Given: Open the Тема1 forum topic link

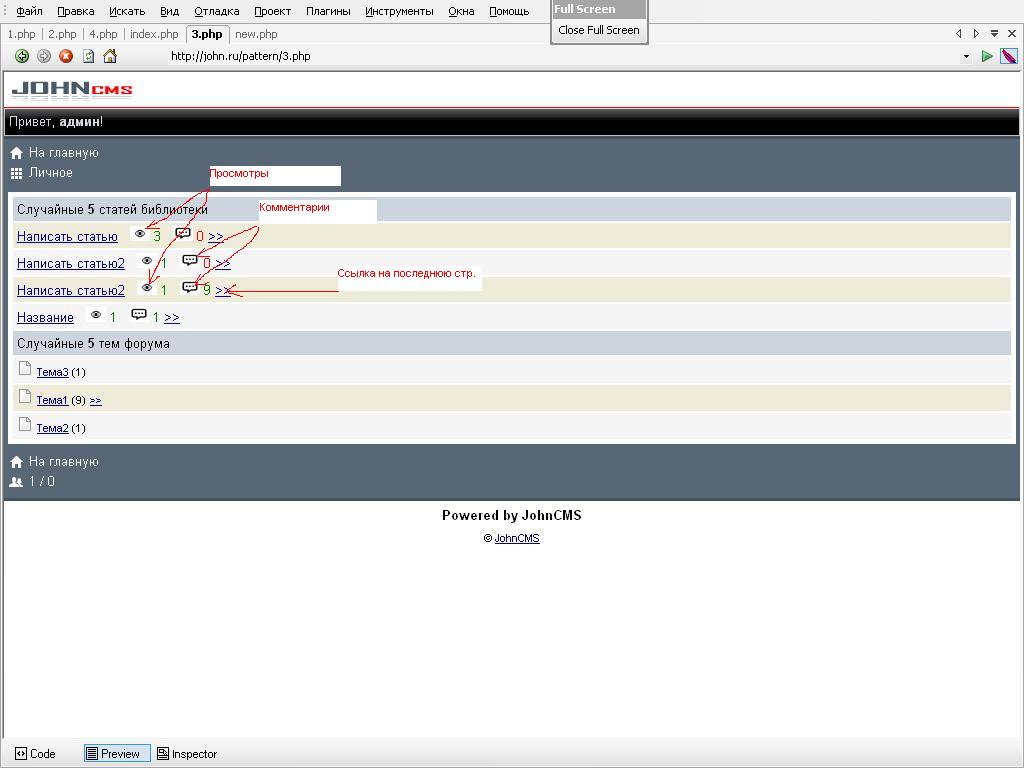Looking at the screenshot, I should click(x=52, y=400).
